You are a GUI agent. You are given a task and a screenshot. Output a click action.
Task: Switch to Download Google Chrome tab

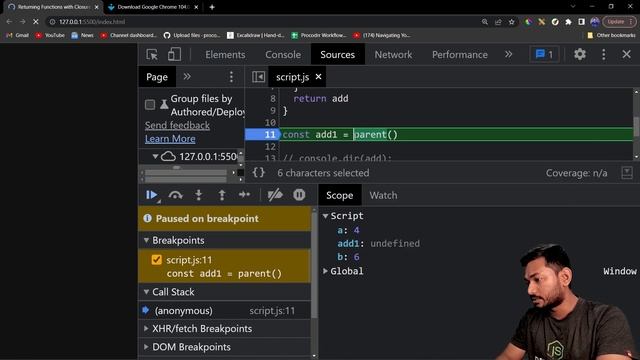pyautogui.click(x=153, y=7)
